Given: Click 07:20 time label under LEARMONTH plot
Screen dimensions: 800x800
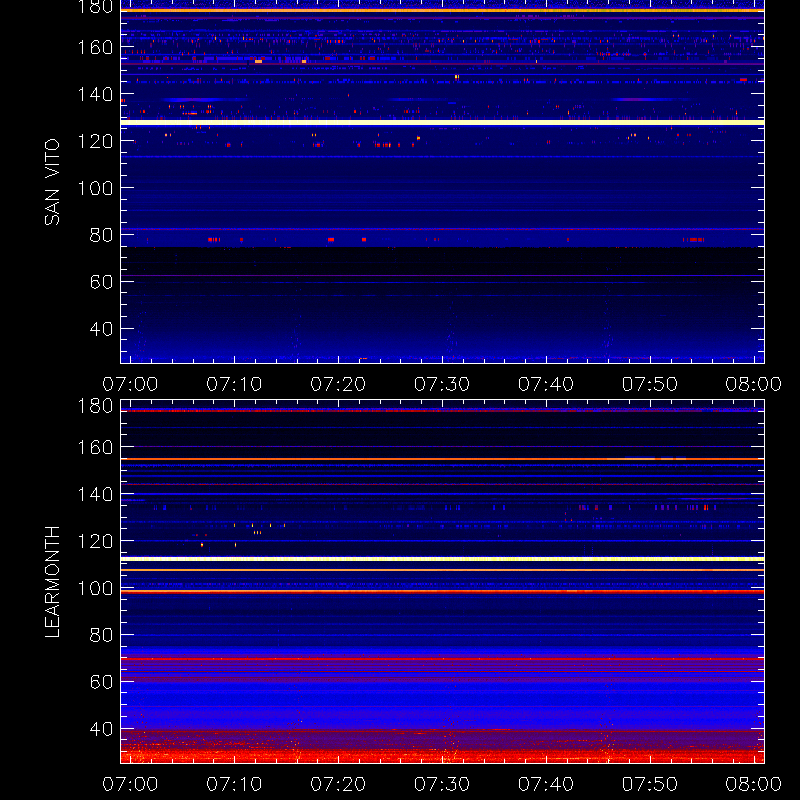Looking at the screenshot, I should [x=338, y=784].
